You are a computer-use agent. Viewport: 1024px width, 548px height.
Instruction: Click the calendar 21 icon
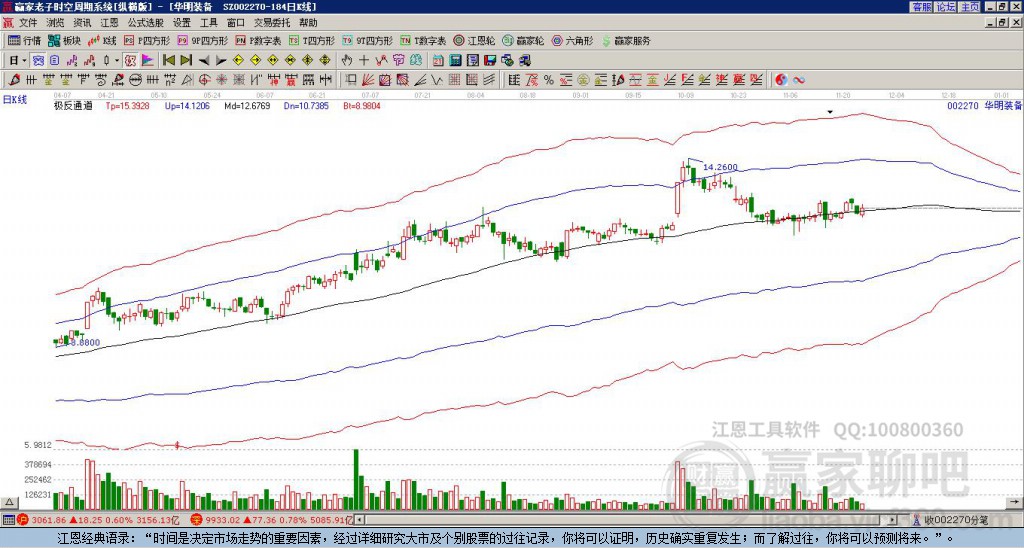[x=438, y=60]
